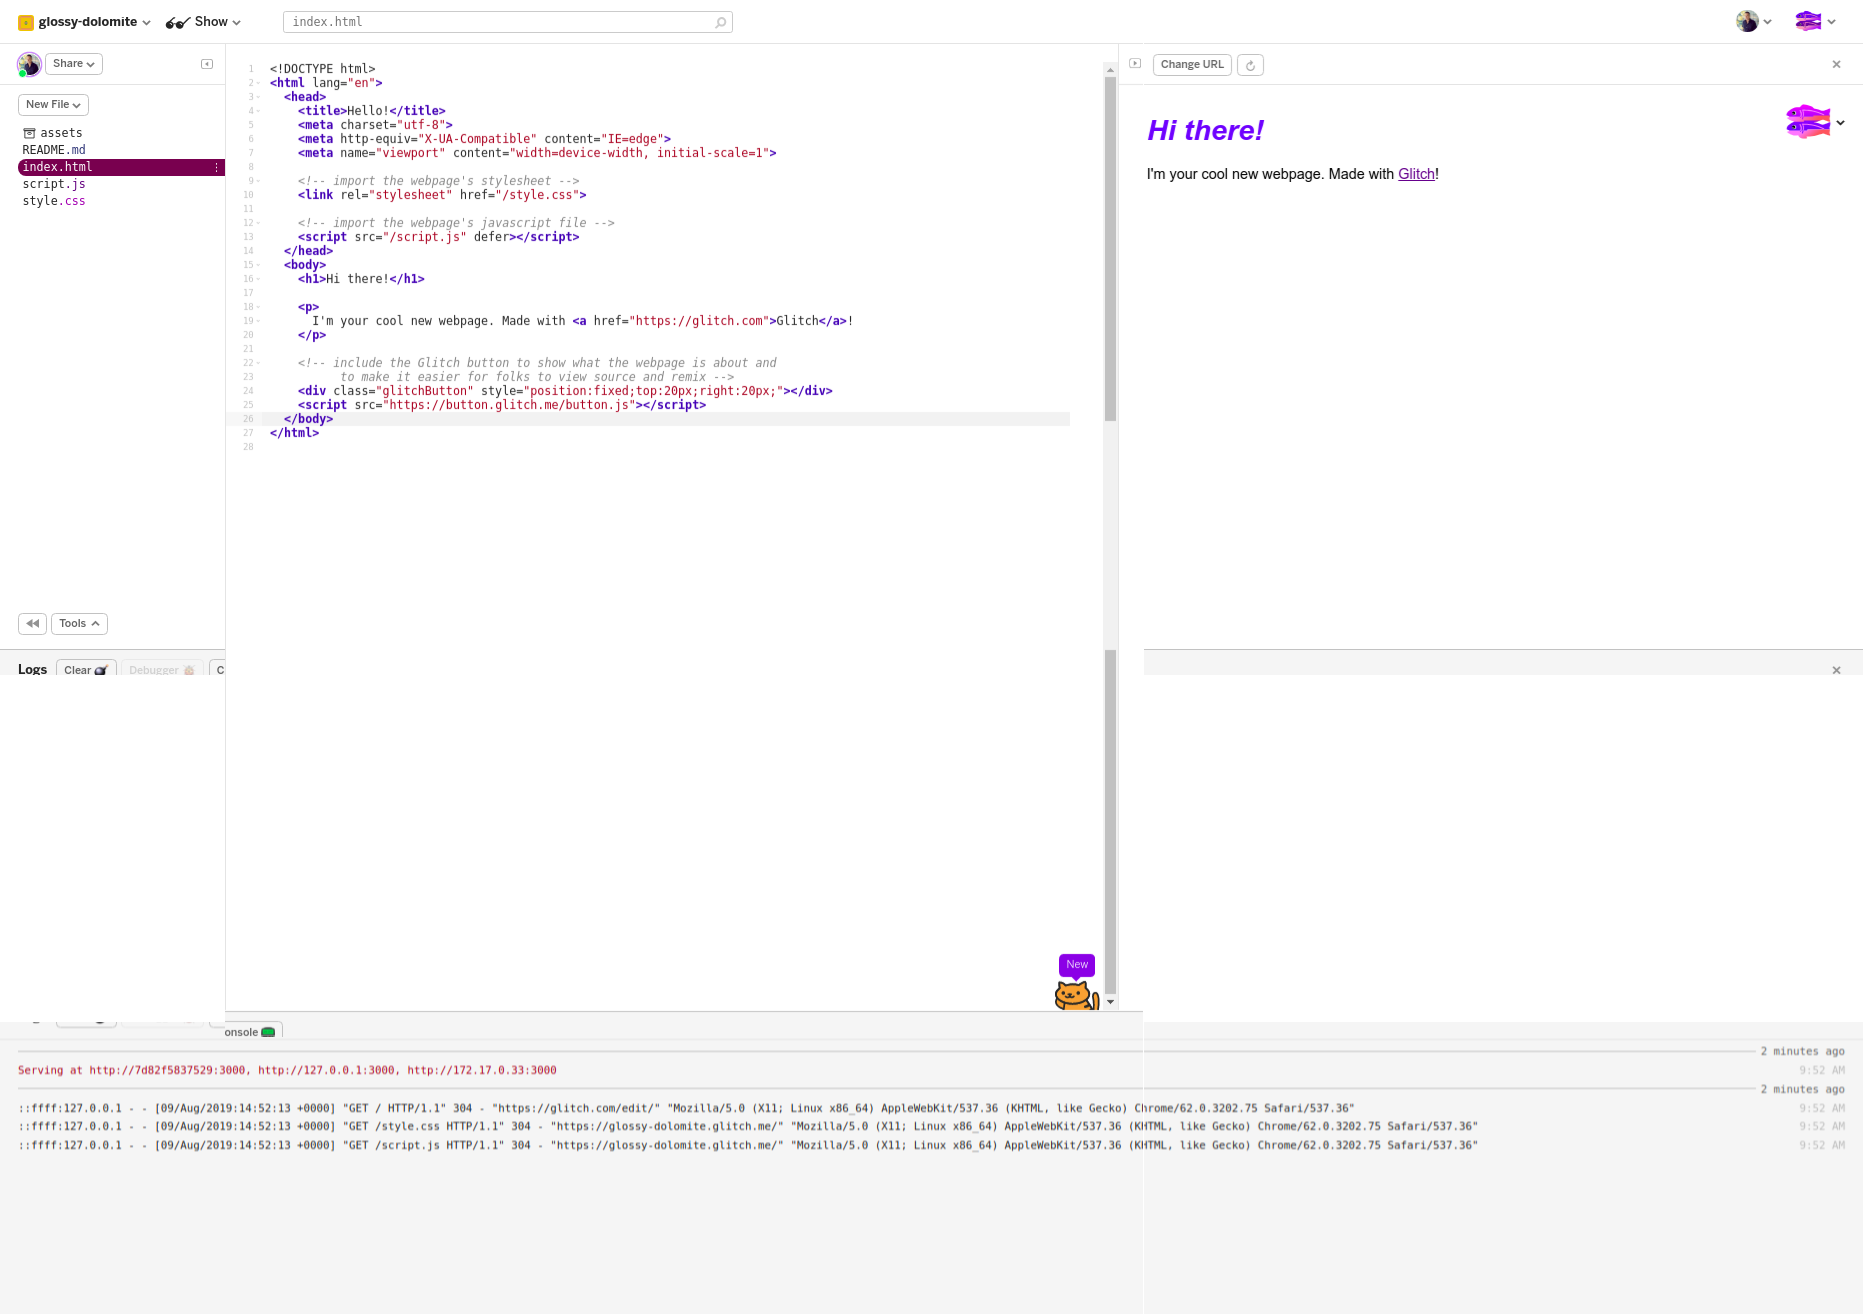1863x1314 pixels.
Task: Click the editor vertical scrollbar thumb
Action: coord(1110,249)
